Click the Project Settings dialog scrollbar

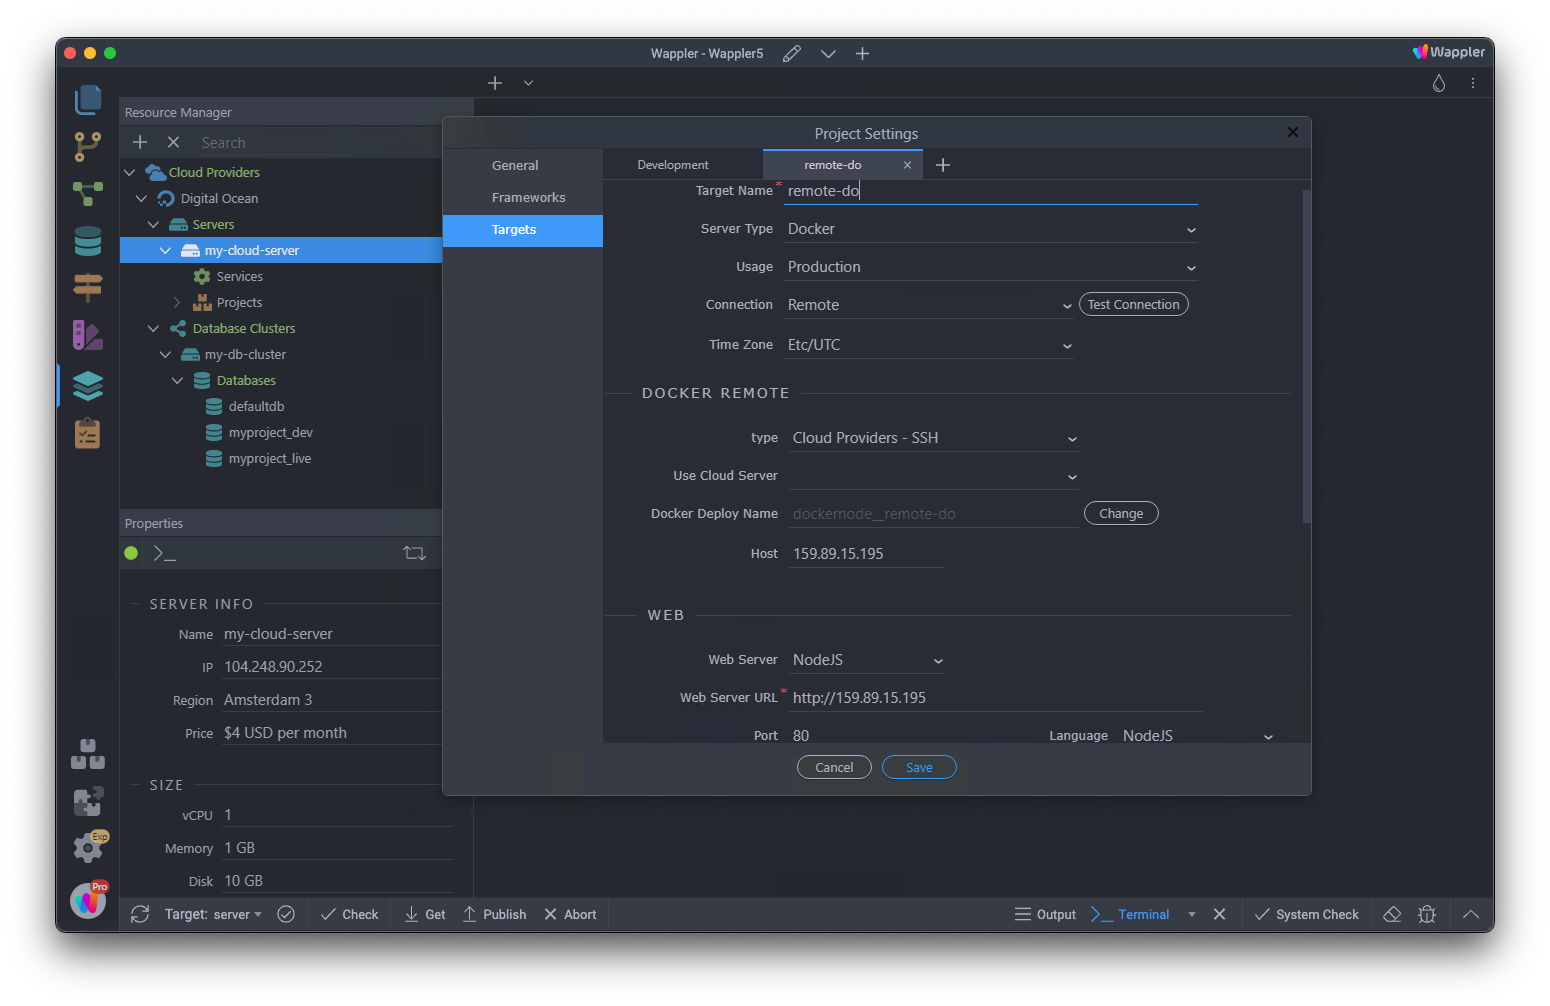pyautogui.click(x=1306, y=356)
